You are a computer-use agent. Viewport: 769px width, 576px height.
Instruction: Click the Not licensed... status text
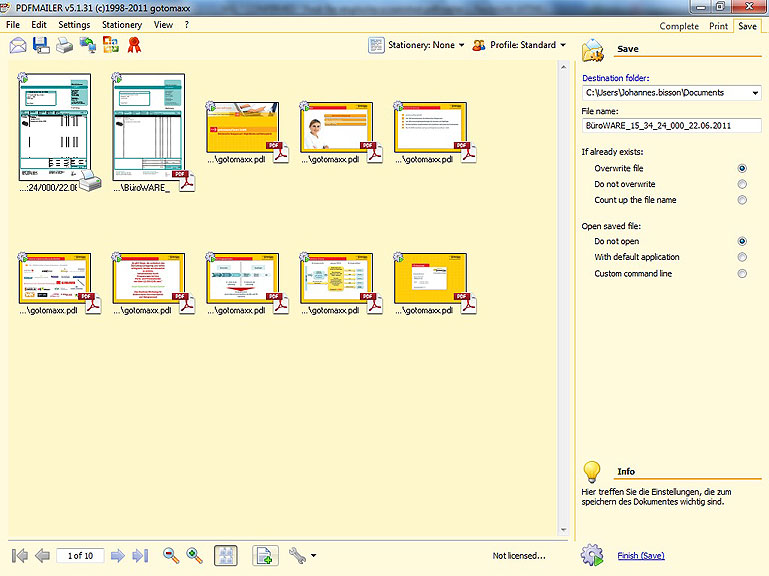tap(519, 555)
